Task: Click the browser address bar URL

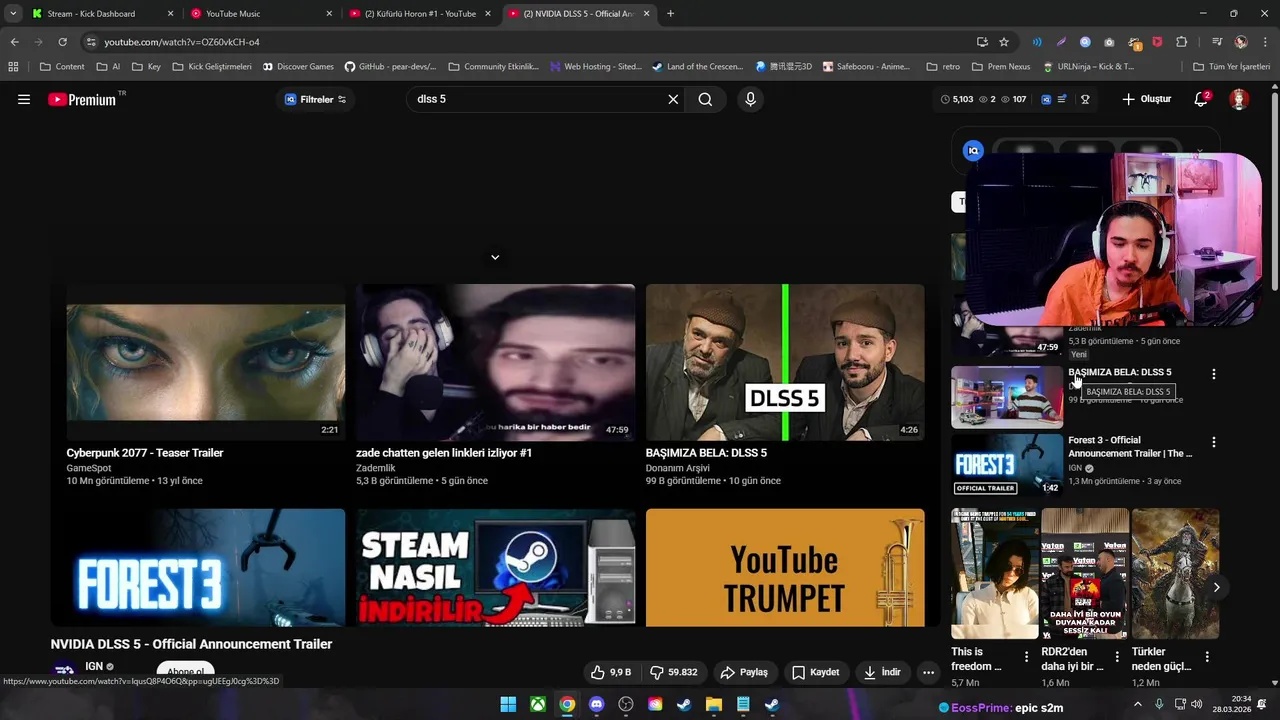Action: tap(182, 42)
